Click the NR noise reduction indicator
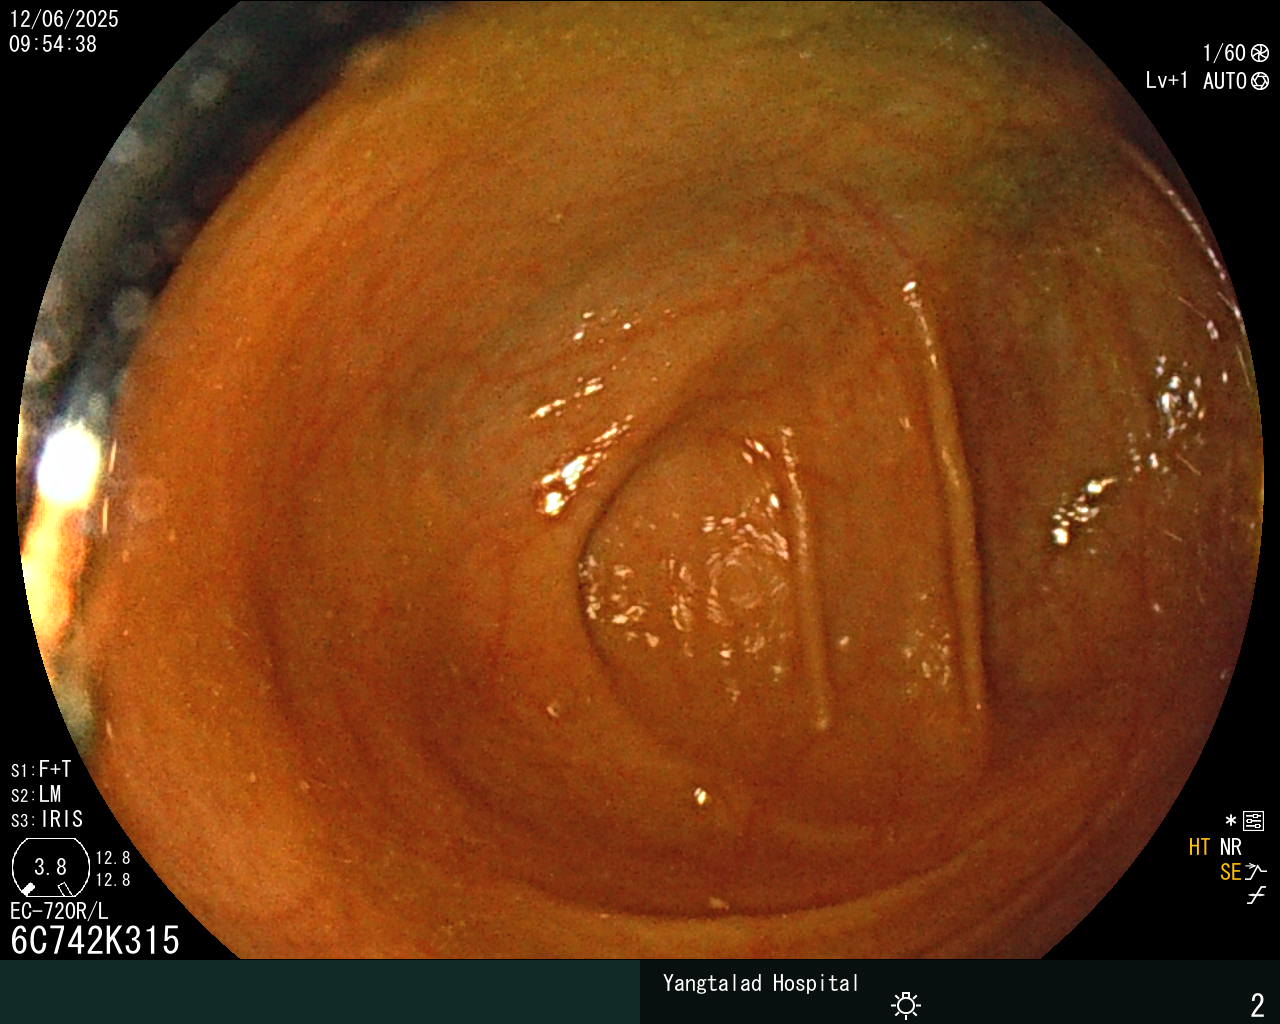This screenshot has width=1280, height=1024. (1231, 847)
